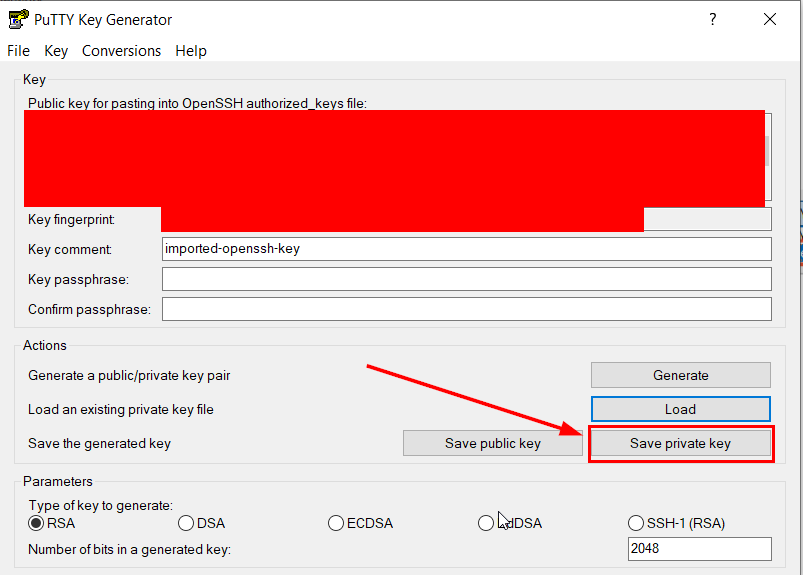The height and width of the screenshot is (575, 803).
Task: Click the Confirm passphrase field
Action: (466, 310)
